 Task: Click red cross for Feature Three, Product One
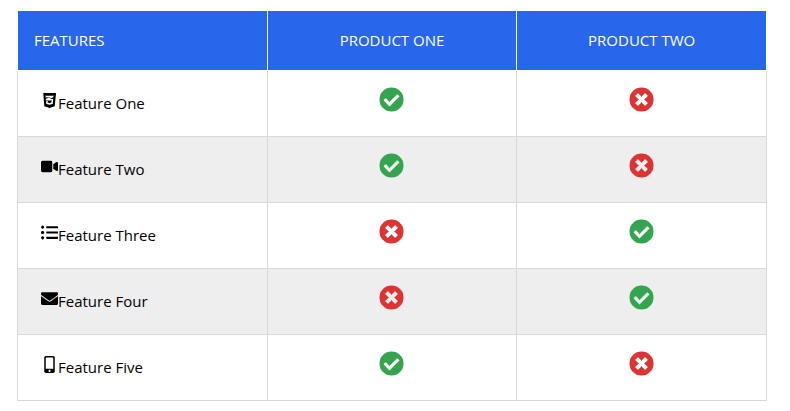point(391,232)
